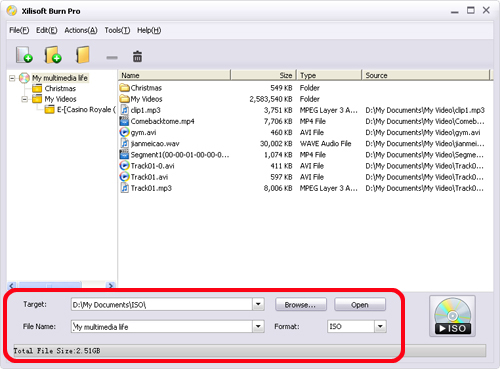Click the clip1.mp3 source path cell

coord(425,110)
